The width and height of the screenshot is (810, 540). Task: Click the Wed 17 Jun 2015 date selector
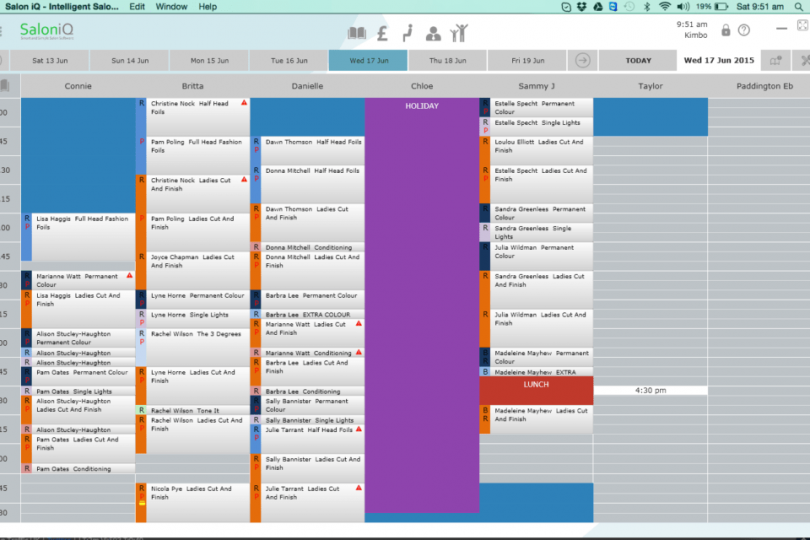click(718, 61)
